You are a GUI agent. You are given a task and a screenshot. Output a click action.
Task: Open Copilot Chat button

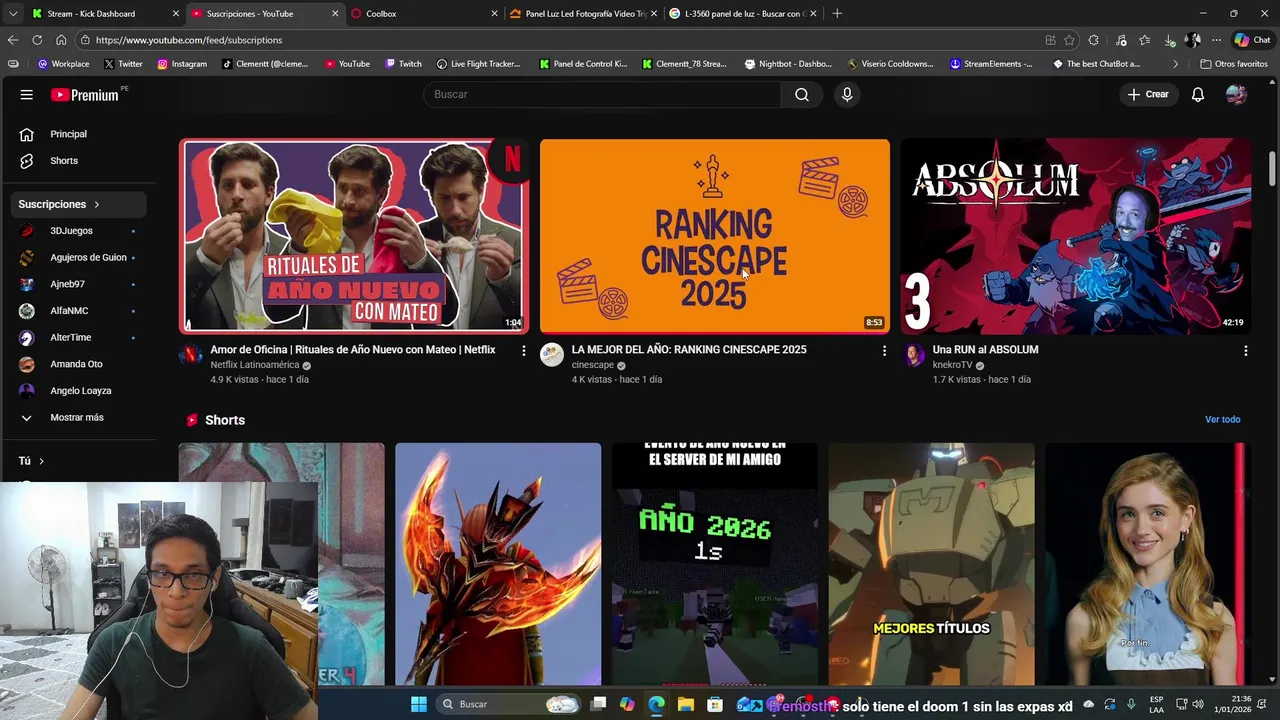pyautogui.click(x=1252, y=40)
